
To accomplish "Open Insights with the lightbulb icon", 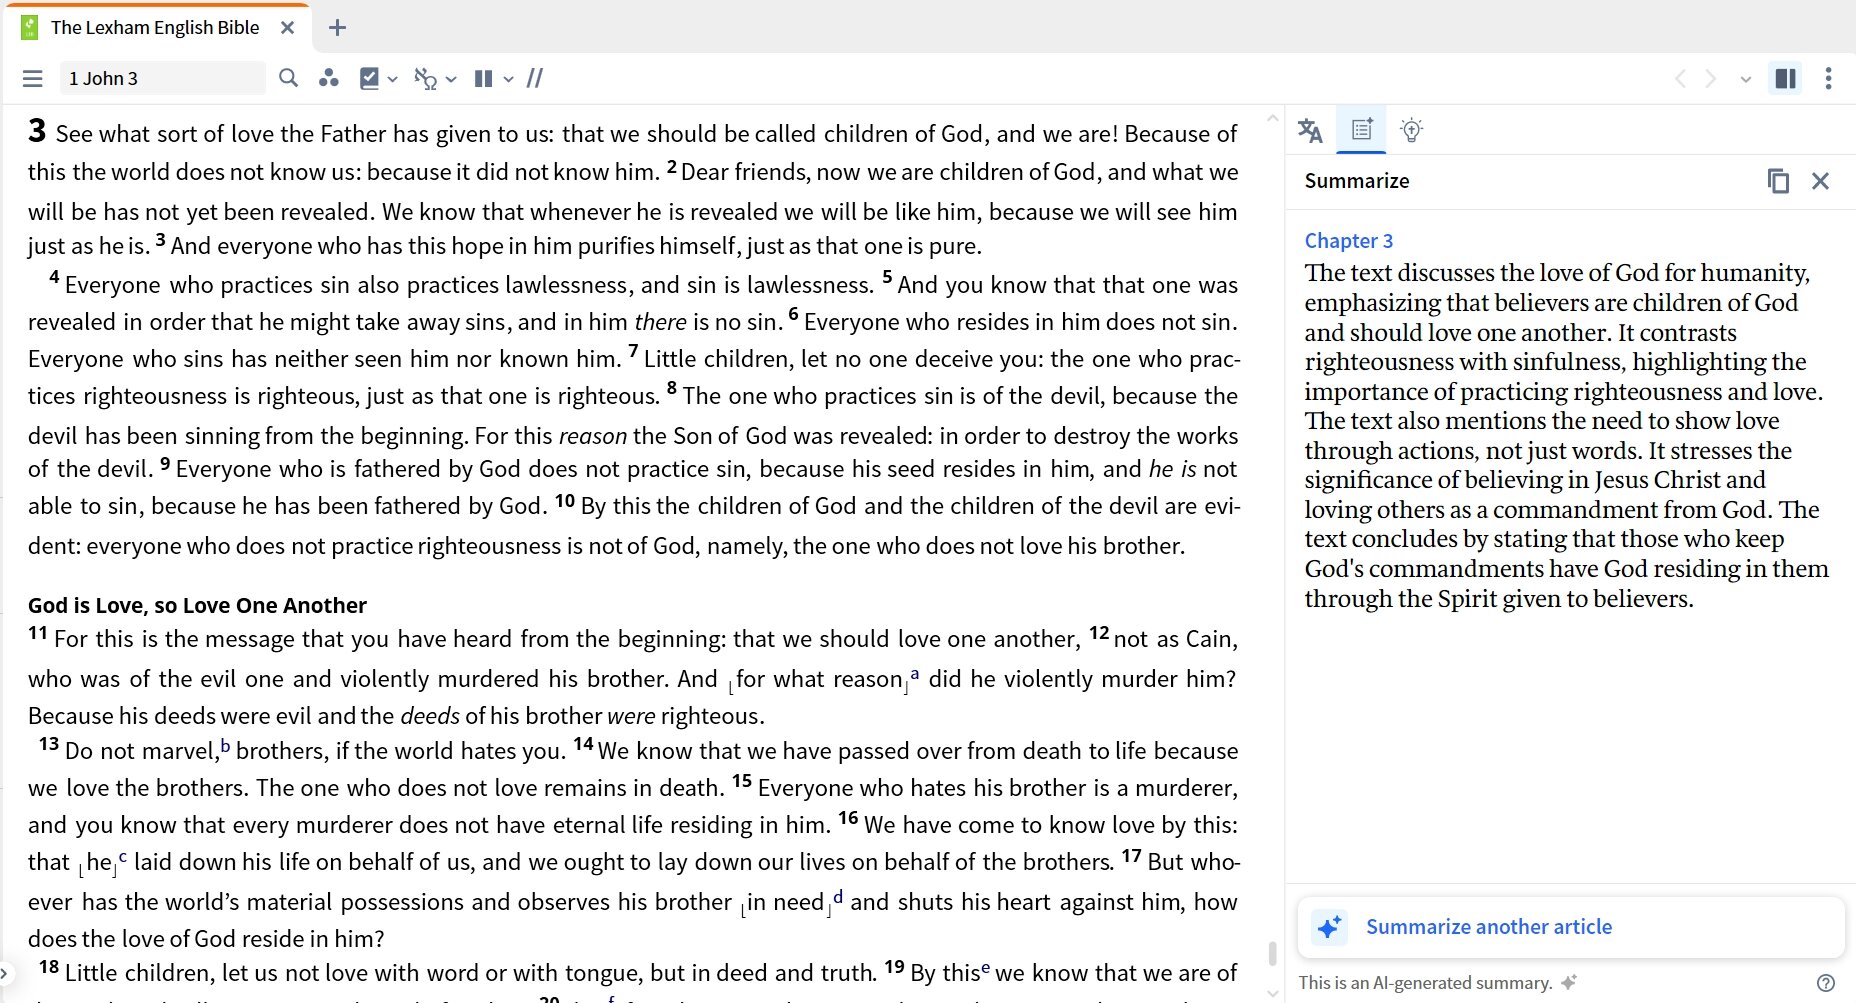I will pyautogui.click(x=1412, y=130).
